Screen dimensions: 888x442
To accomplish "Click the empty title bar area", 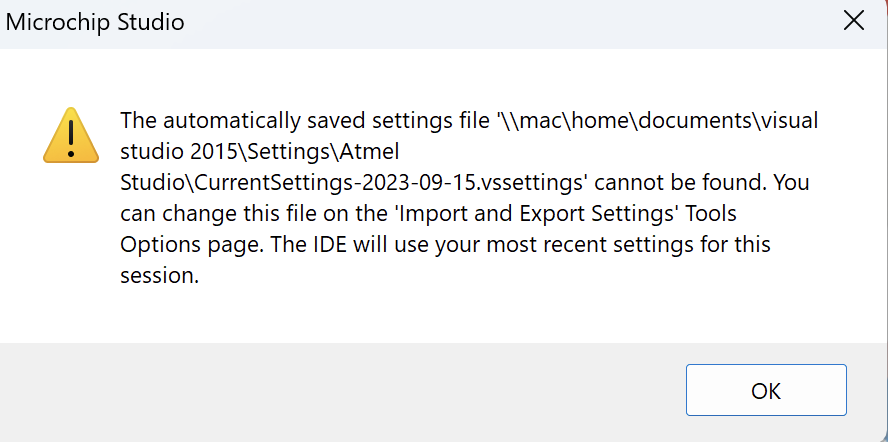I will point(510,23).
